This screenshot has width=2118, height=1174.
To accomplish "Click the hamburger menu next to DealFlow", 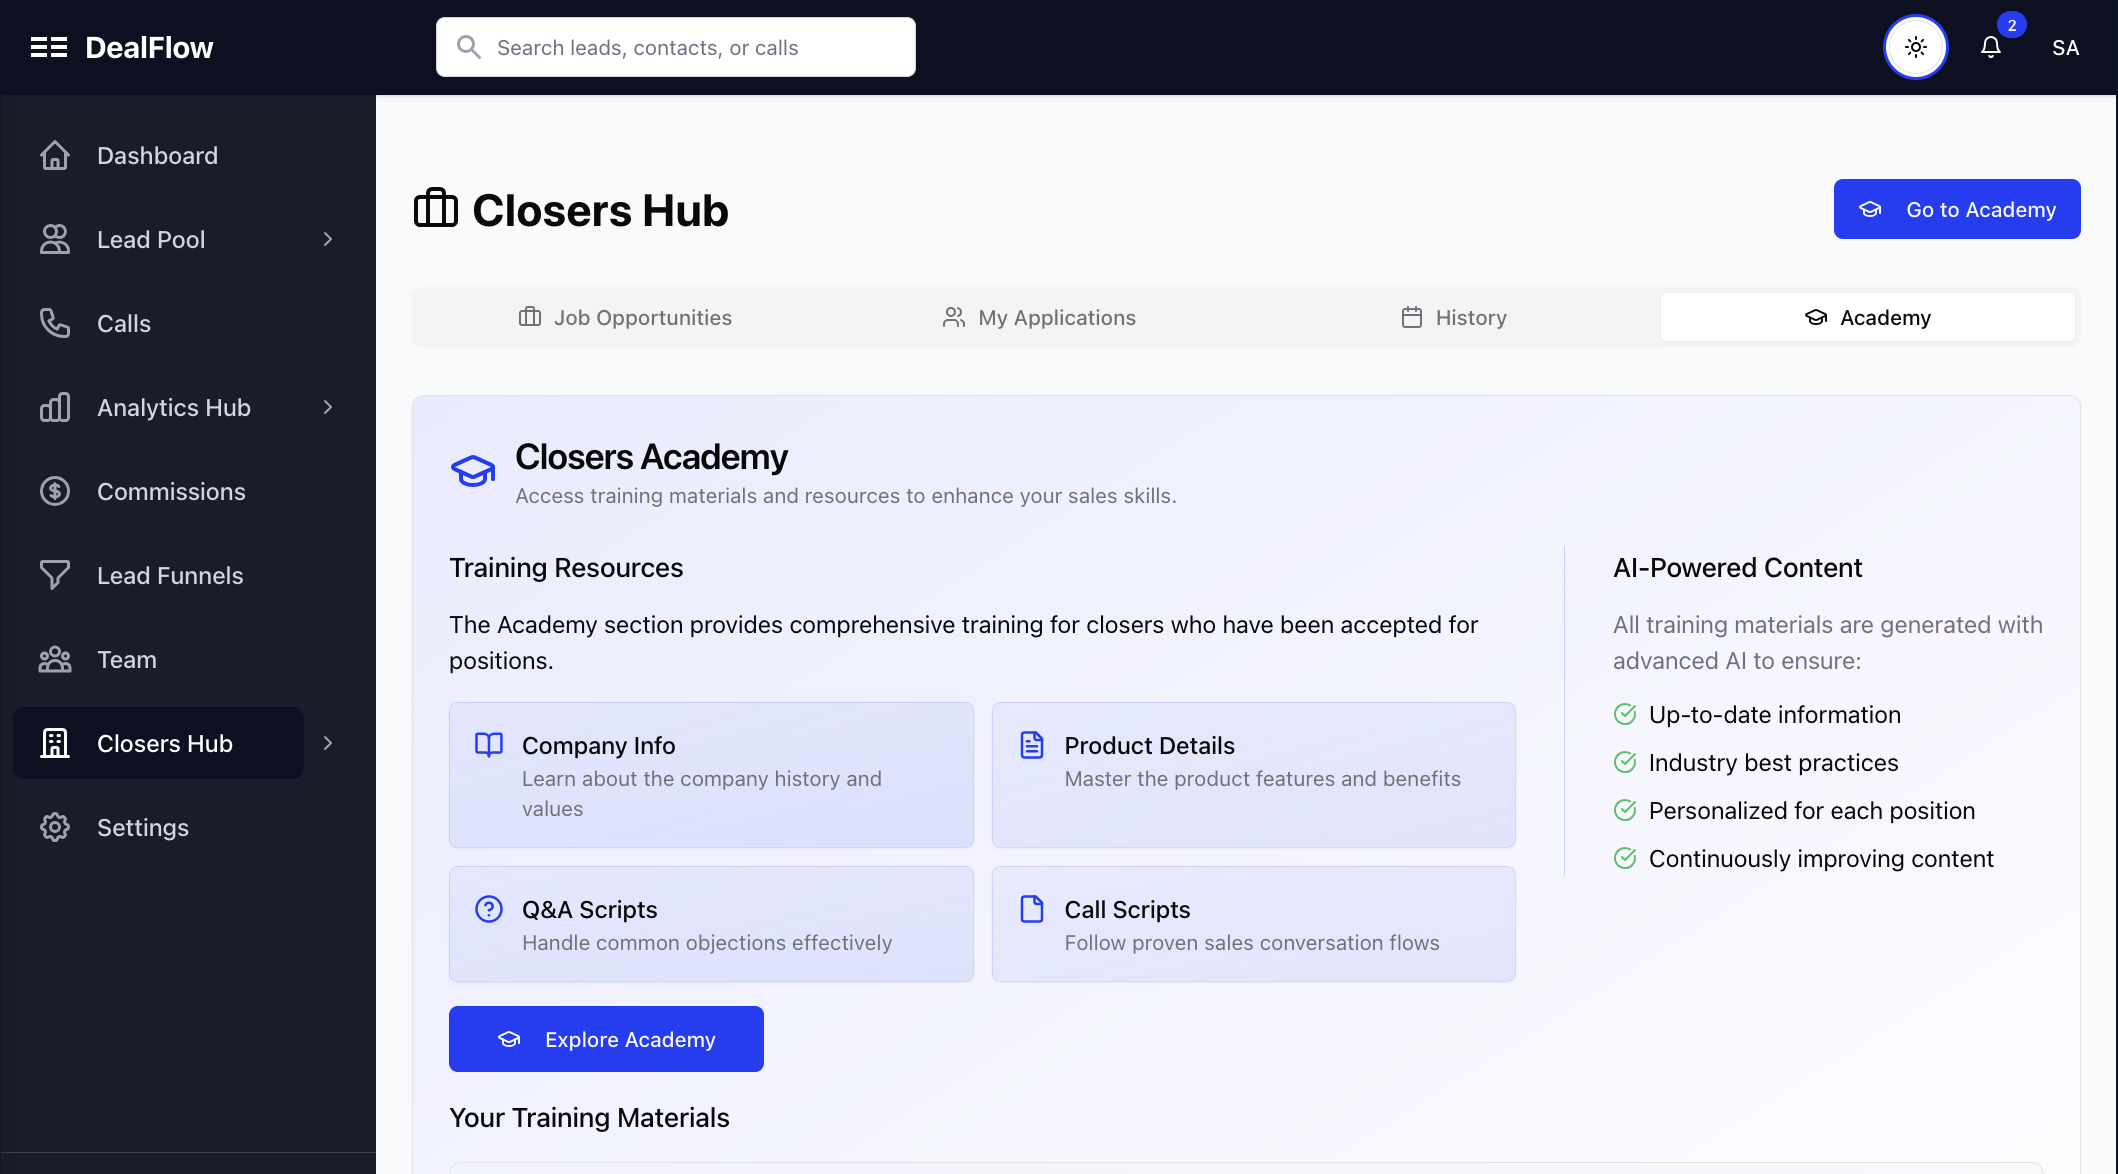I will click(50, 46).
